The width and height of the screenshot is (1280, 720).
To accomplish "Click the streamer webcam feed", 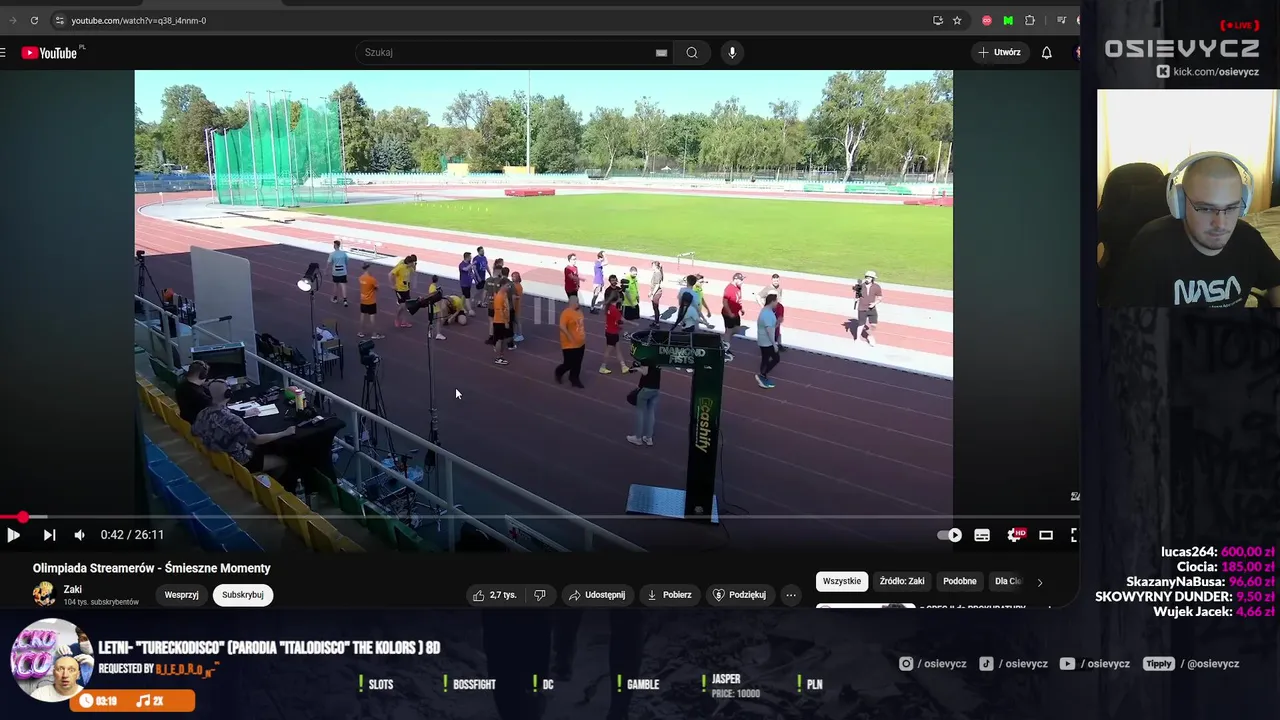I will pos(1188,198).
